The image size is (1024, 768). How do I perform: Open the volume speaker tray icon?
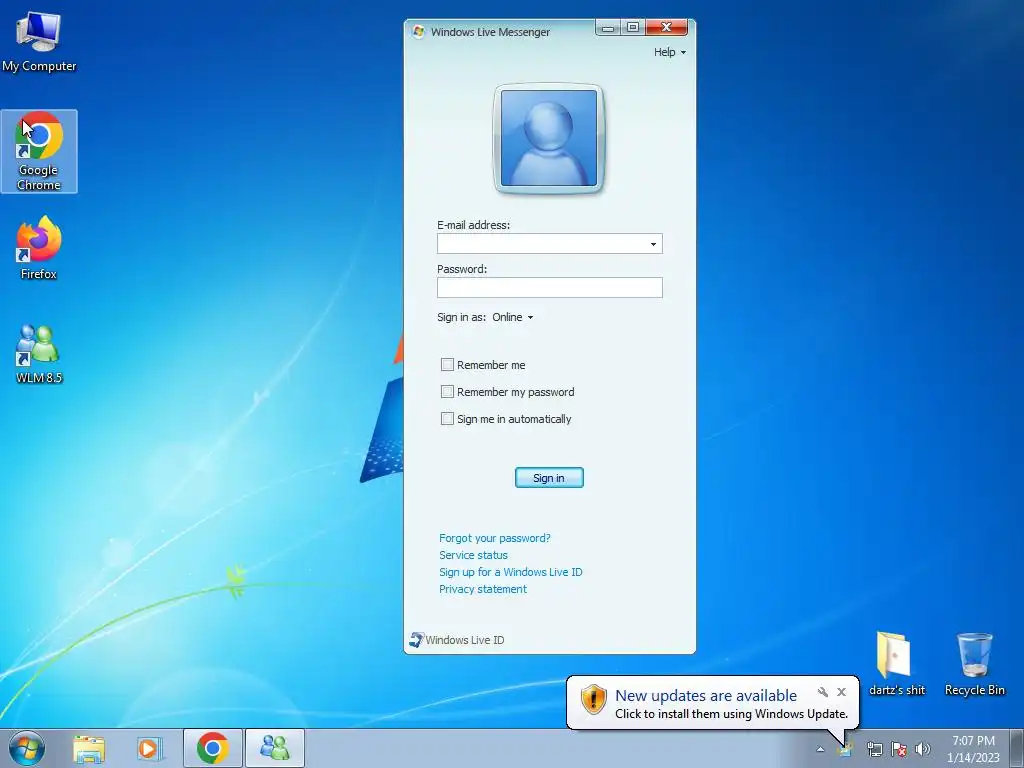coord(923,749)
